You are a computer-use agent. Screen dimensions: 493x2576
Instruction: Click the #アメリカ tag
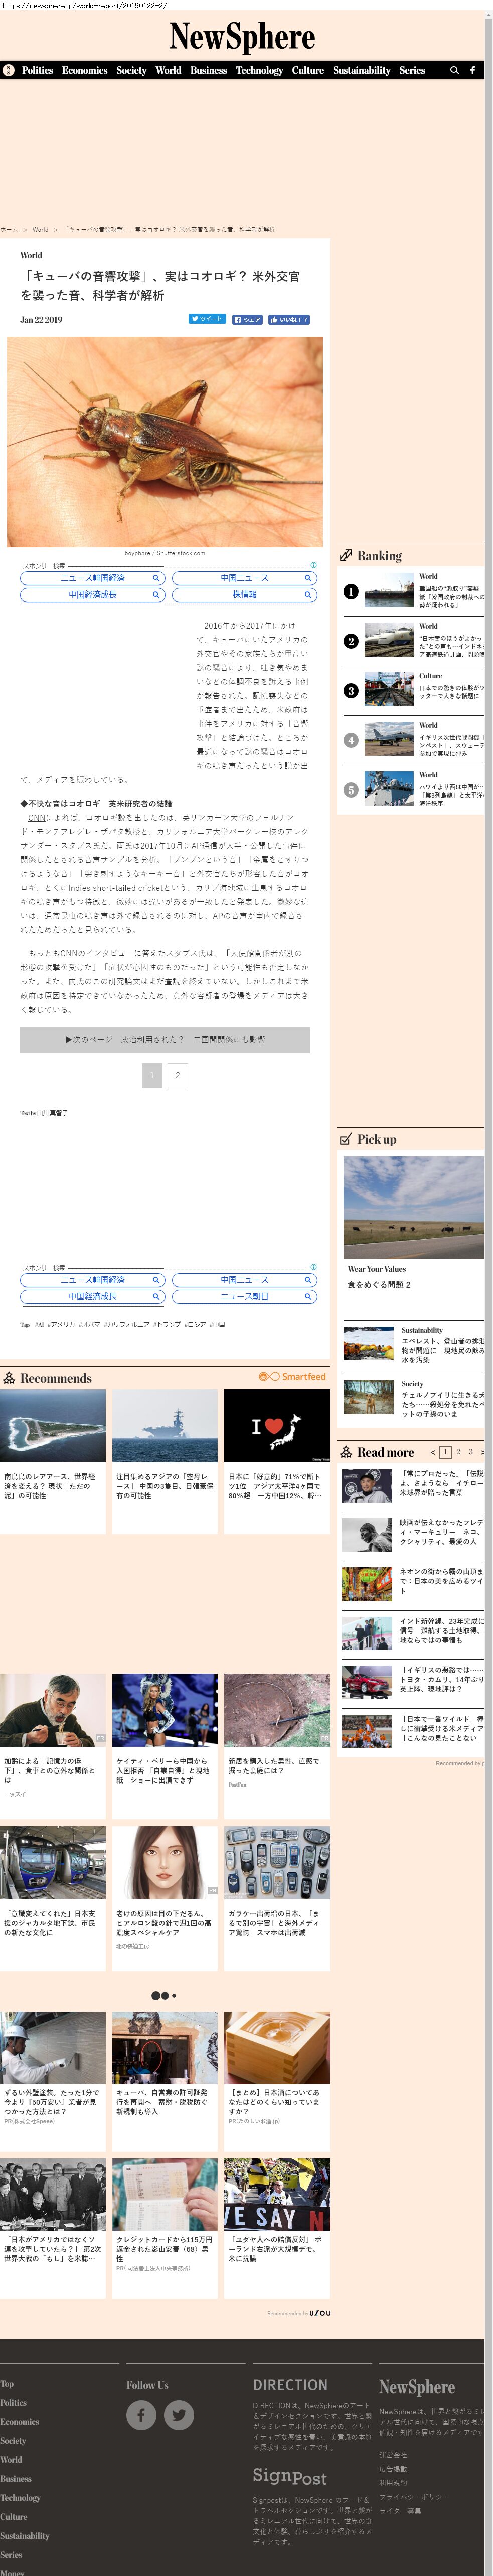61,1324
